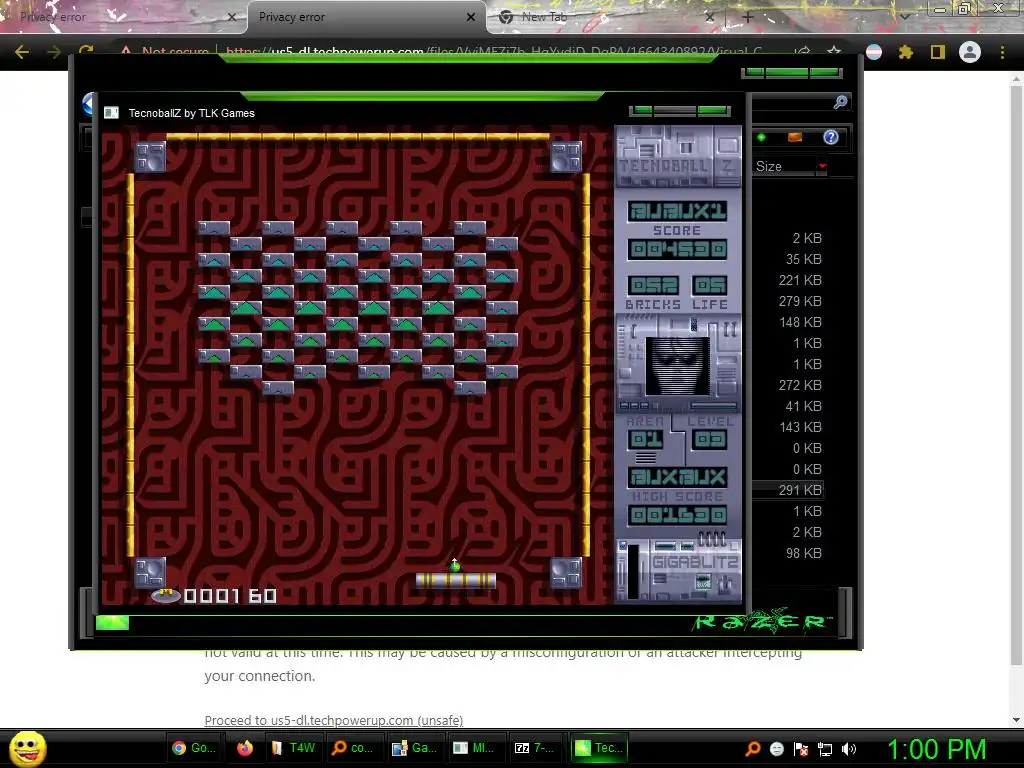The height and width of the screenshot is (768, 1024).
Task: Click the volume speaker tray icon
Action: point(848,749)
